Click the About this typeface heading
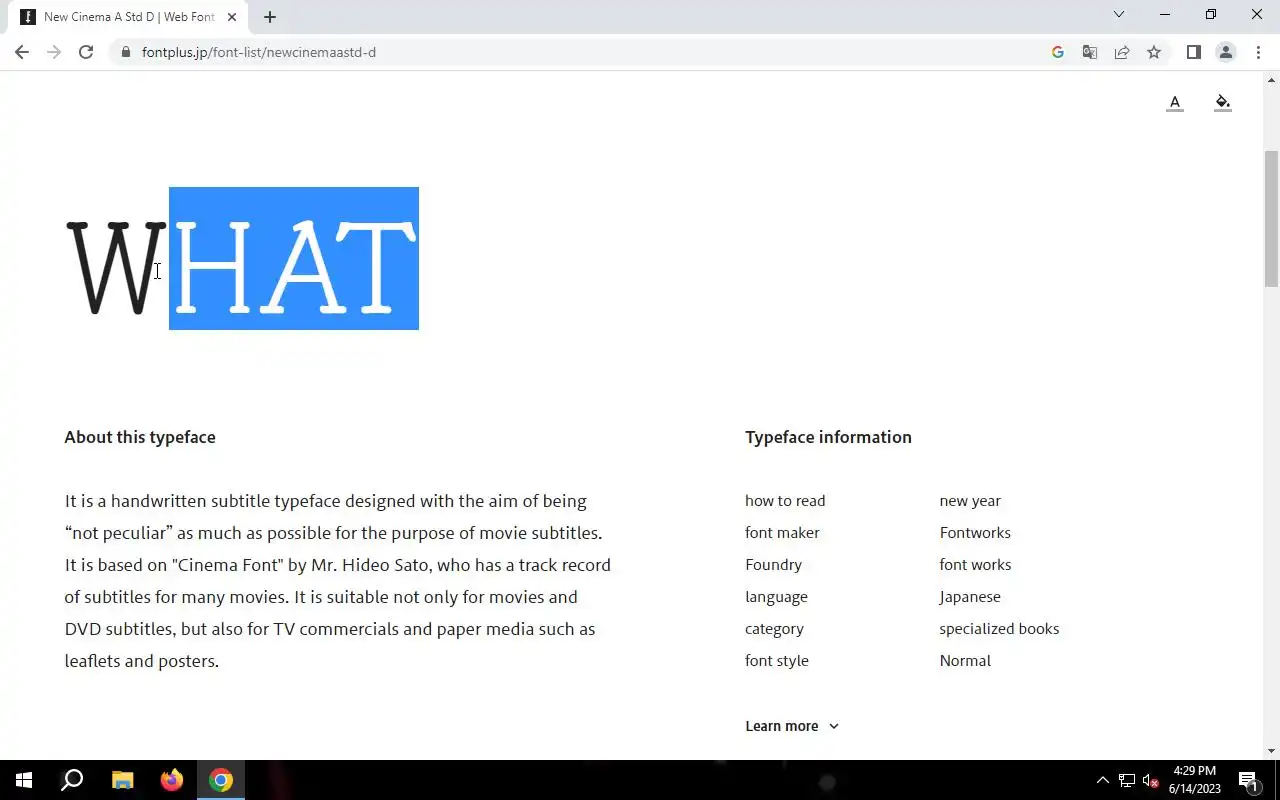This screenshot has height=800, width=1280. 140,437
